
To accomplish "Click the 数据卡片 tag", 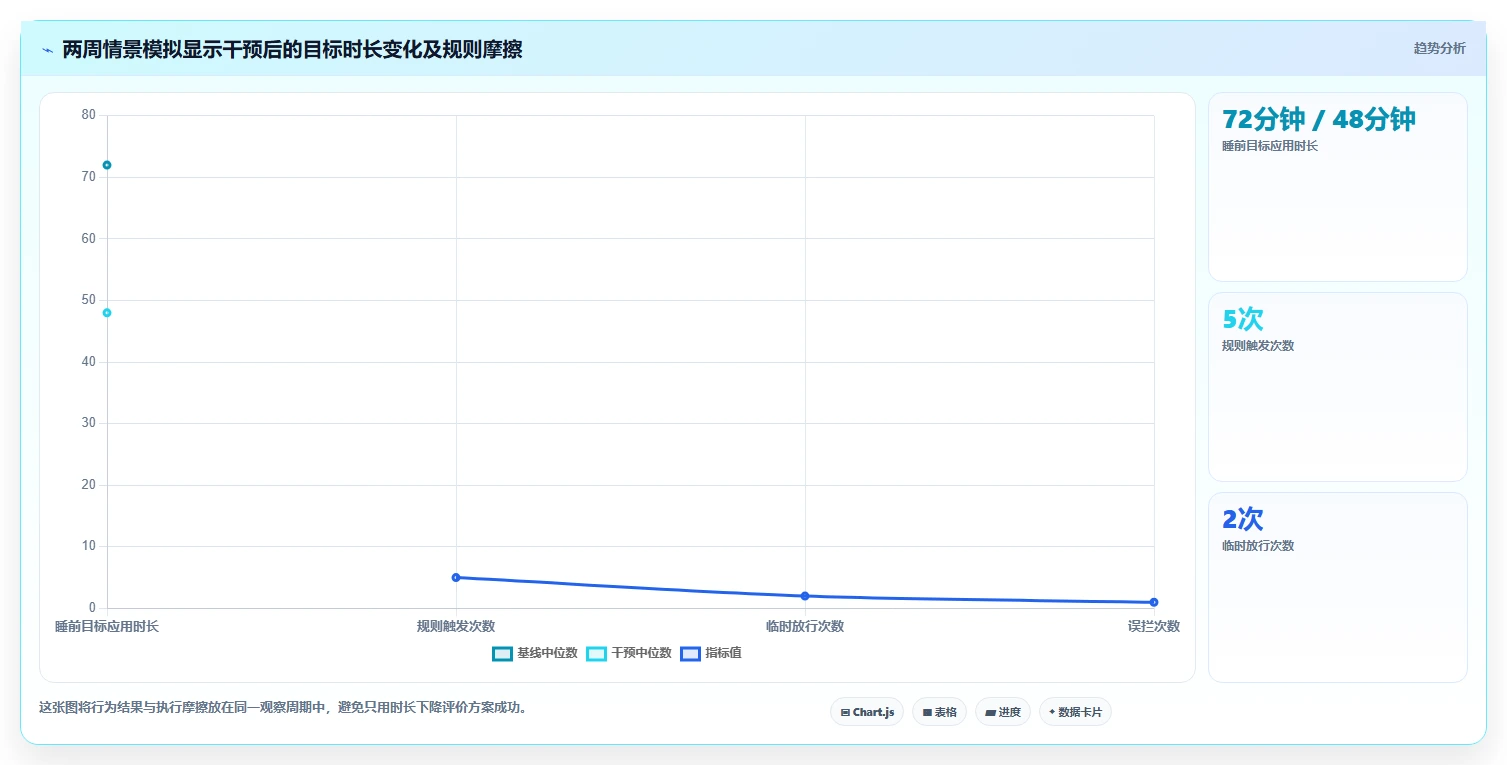I will (1075, 712).
